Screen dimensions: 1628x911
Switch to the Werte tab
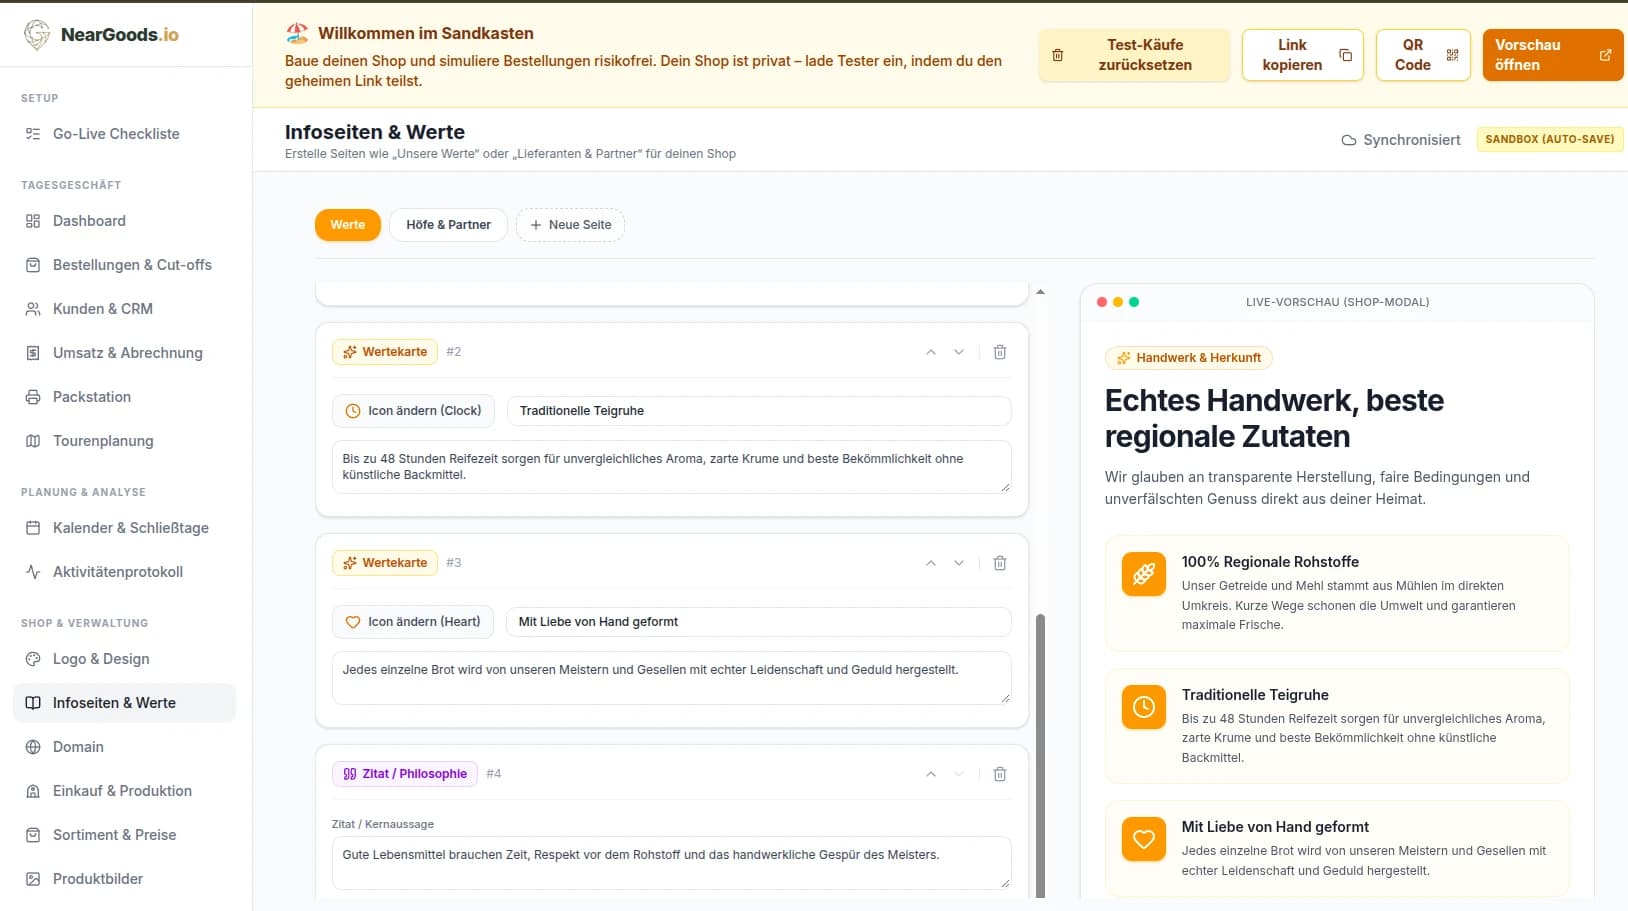click(x=348, y=225)
